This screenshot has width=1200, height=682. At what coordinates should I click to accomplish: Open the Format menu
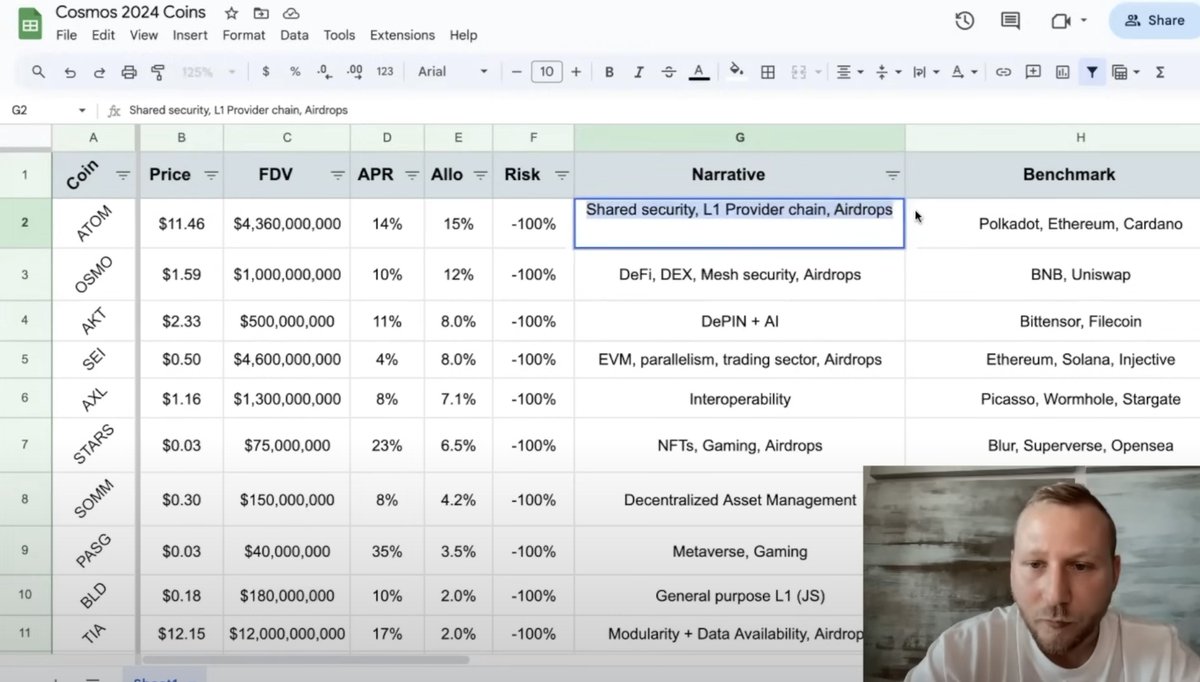[x=244, y=35]
